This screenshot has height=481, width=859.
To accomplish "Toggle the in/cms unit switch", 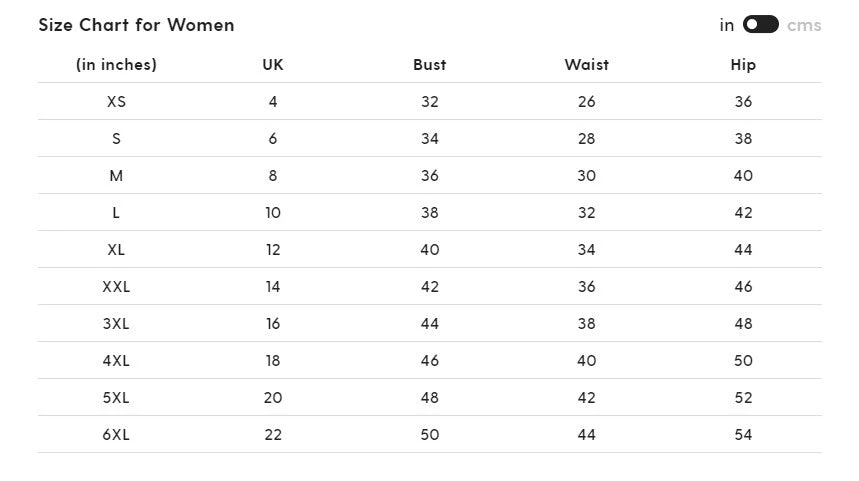I will pos(760,25).
